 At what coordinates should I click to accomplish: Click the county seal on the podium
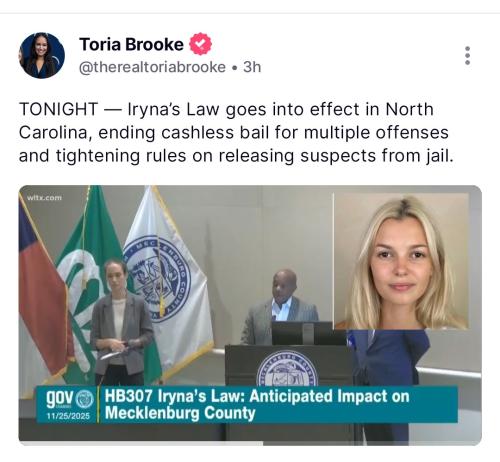click(x=287, y=368)
